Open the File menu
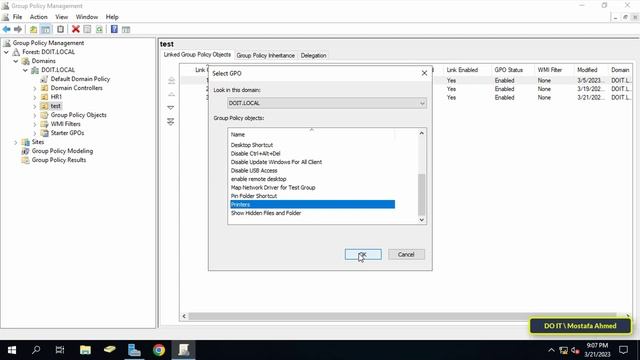This screenshot has height=360, width=640. 18,17
